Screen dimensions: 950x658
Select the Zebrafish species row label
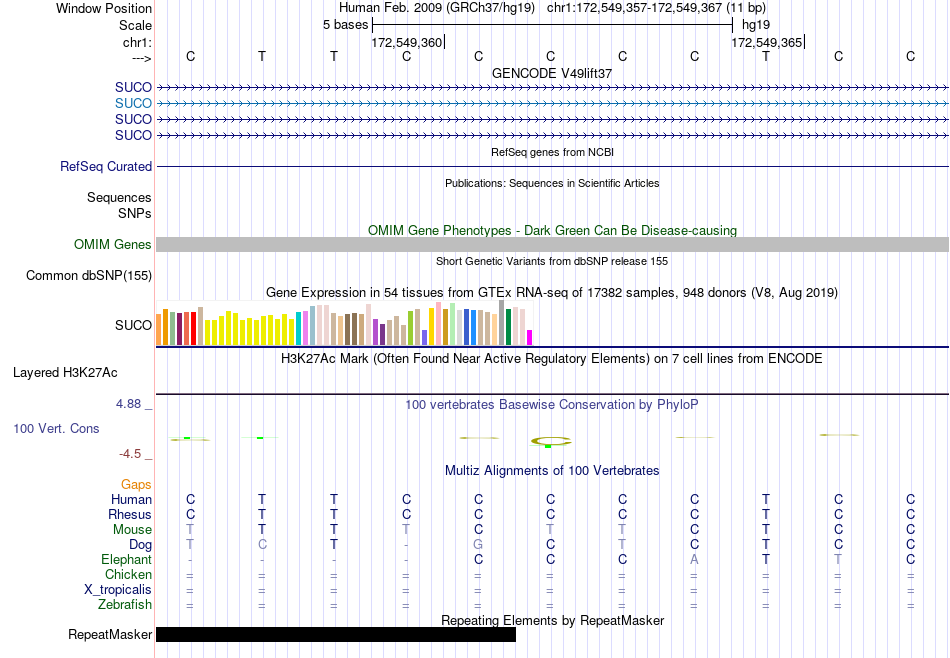(x=125, y=604)
